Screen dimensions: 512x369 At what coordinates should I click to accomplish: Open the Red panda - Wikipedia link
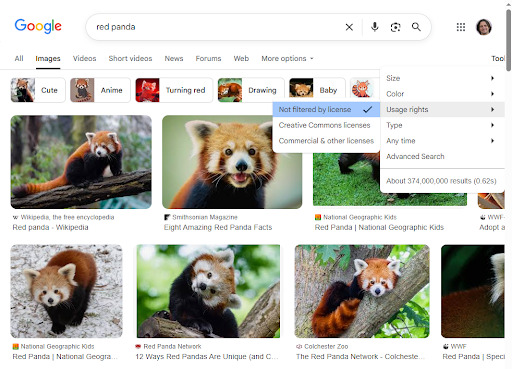pos(50,227)
